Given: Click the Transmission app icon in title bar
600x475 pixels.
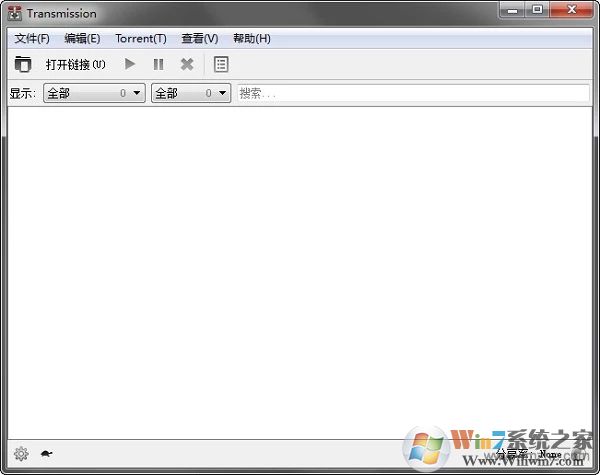Looking at the screenshot, I should (x=15, y=13).
